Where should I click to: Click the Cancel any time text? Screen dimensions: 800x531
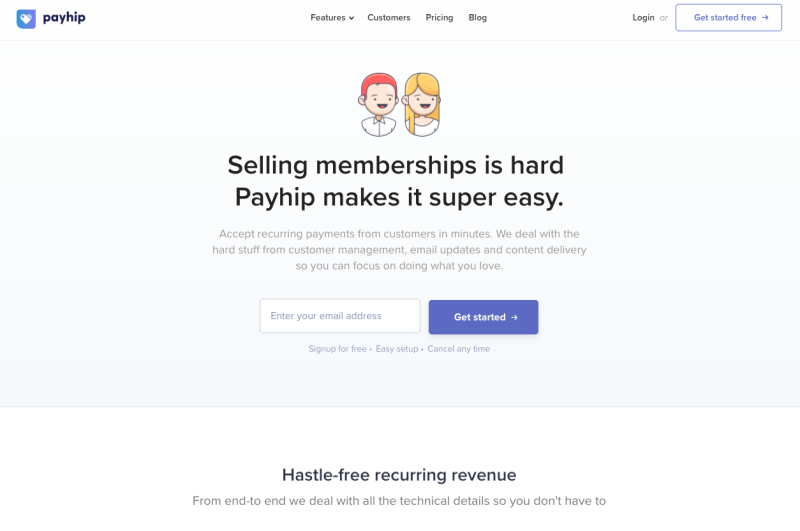(459, 349)
